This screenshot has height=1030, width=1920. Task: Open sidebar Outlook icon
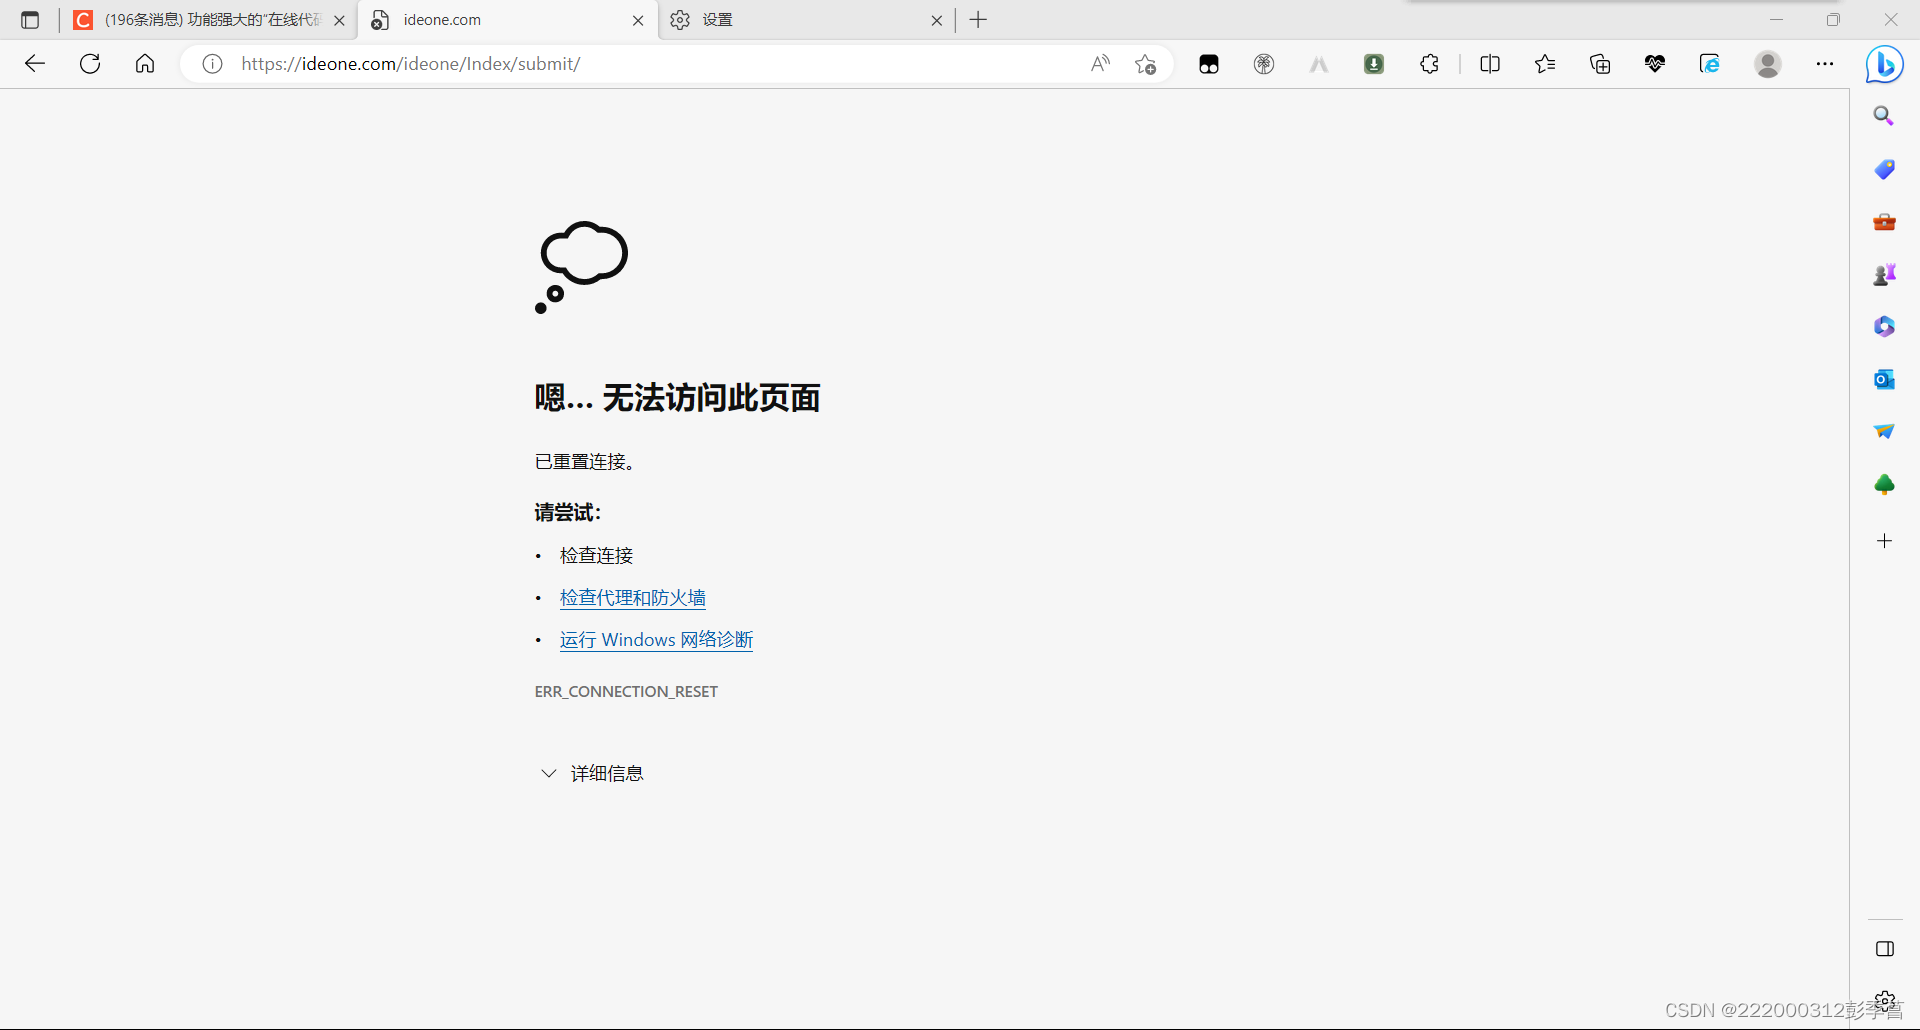click(1884, 379)
